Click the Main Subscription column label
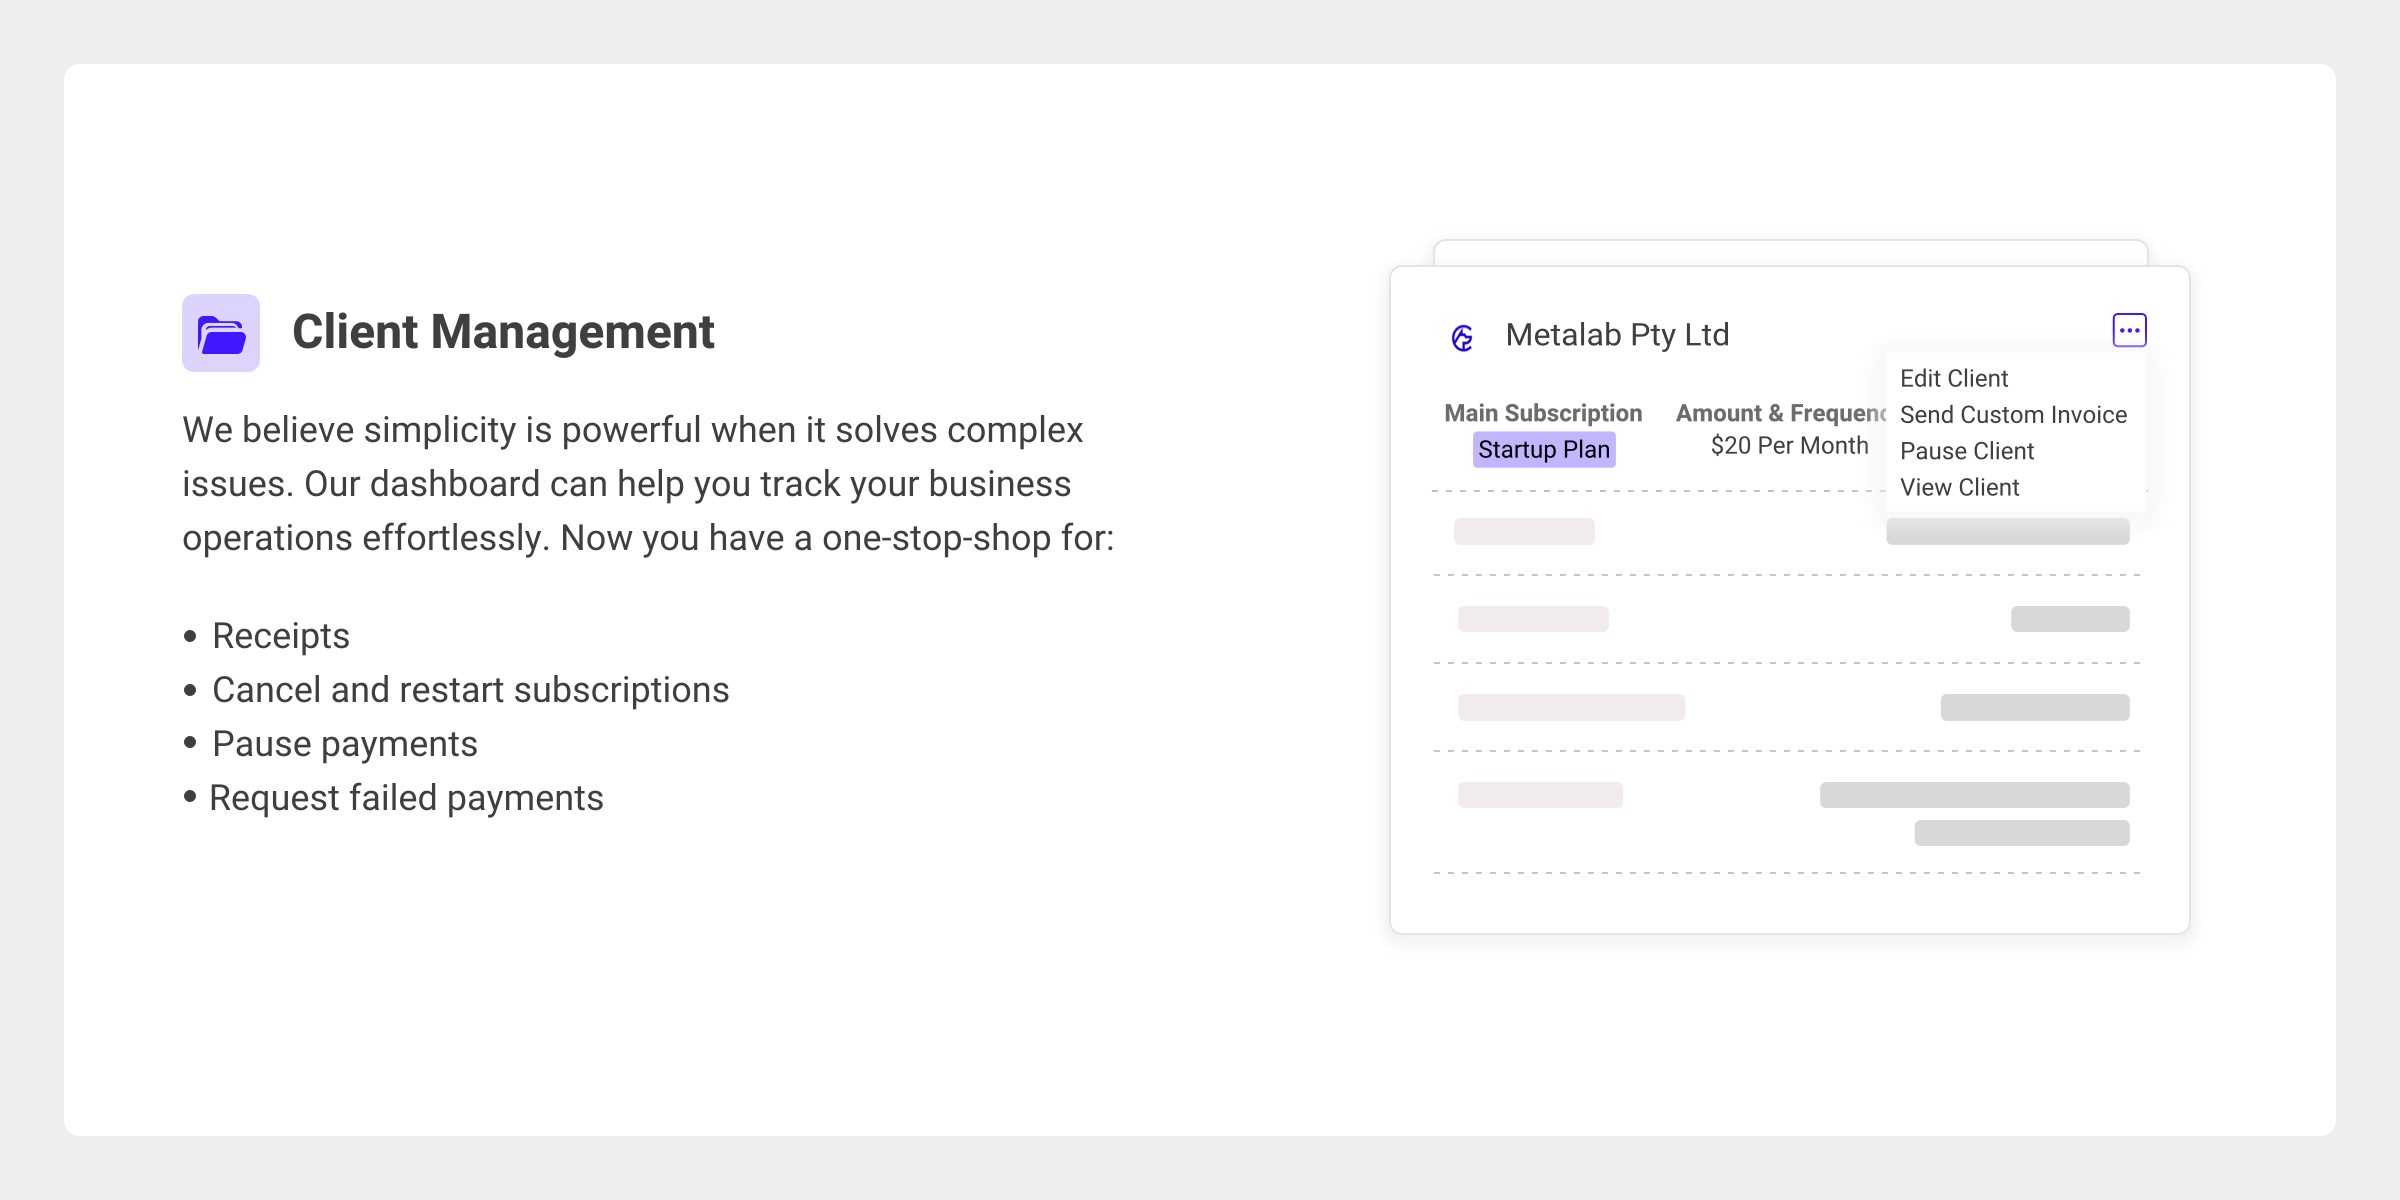This screenshot has height=1200, width=2400. pyautogui.click(x=1543, y=413)
